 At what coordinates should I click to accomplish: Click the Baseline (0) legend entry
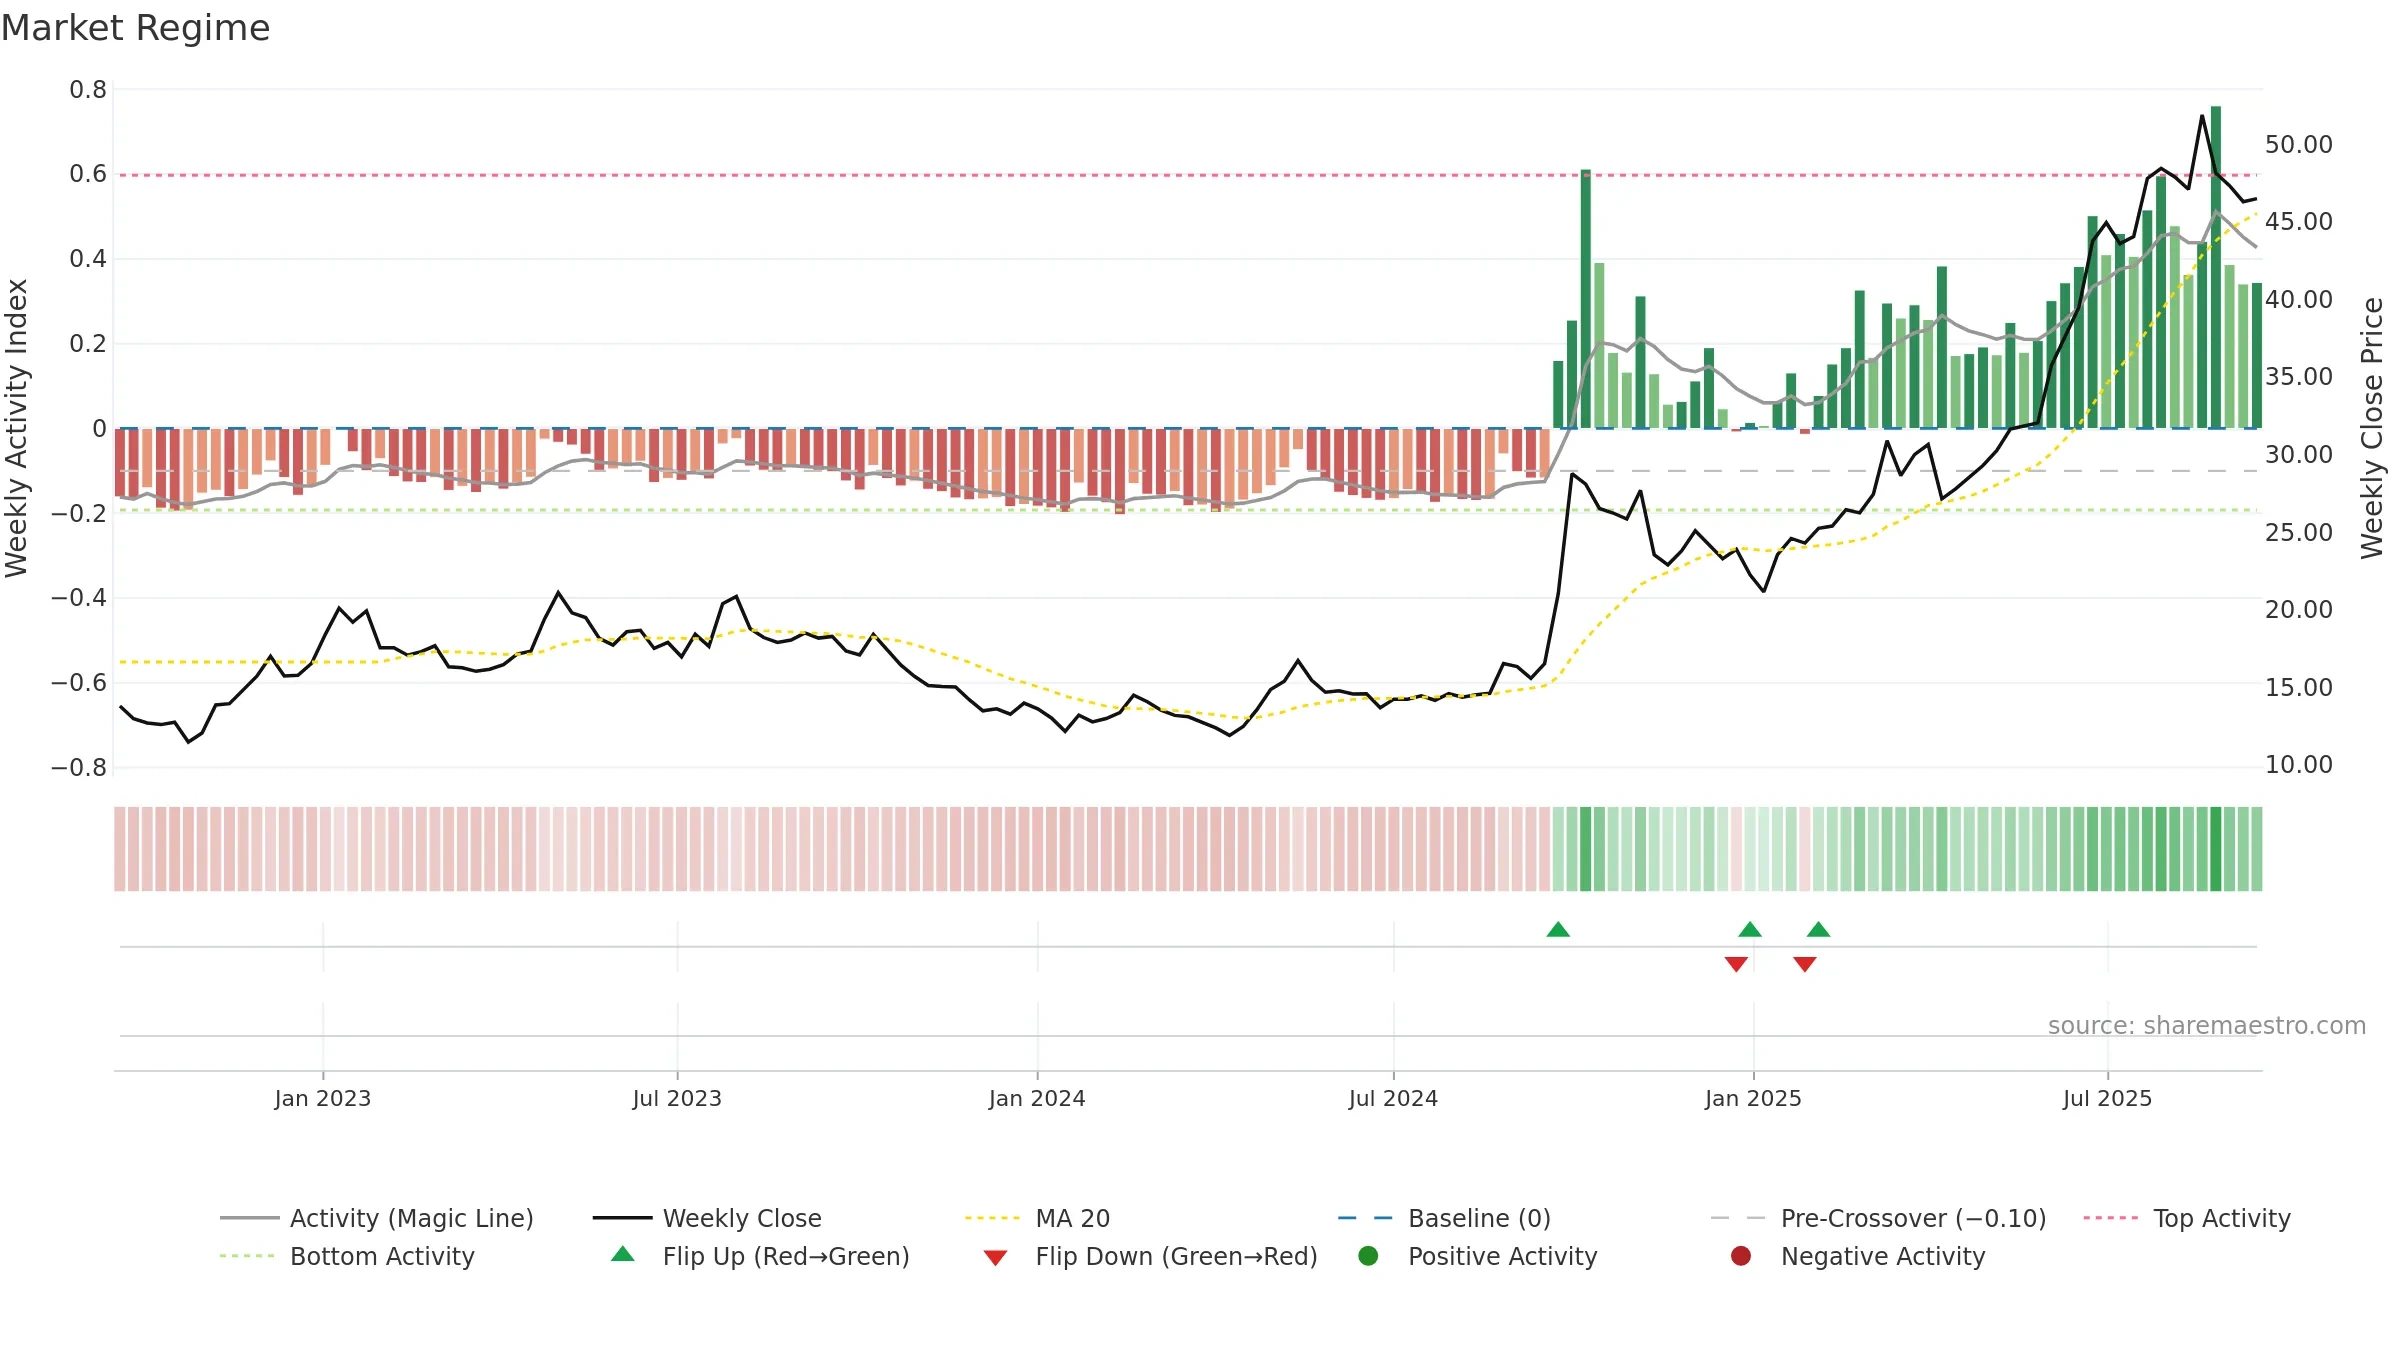(1444, 1218)
